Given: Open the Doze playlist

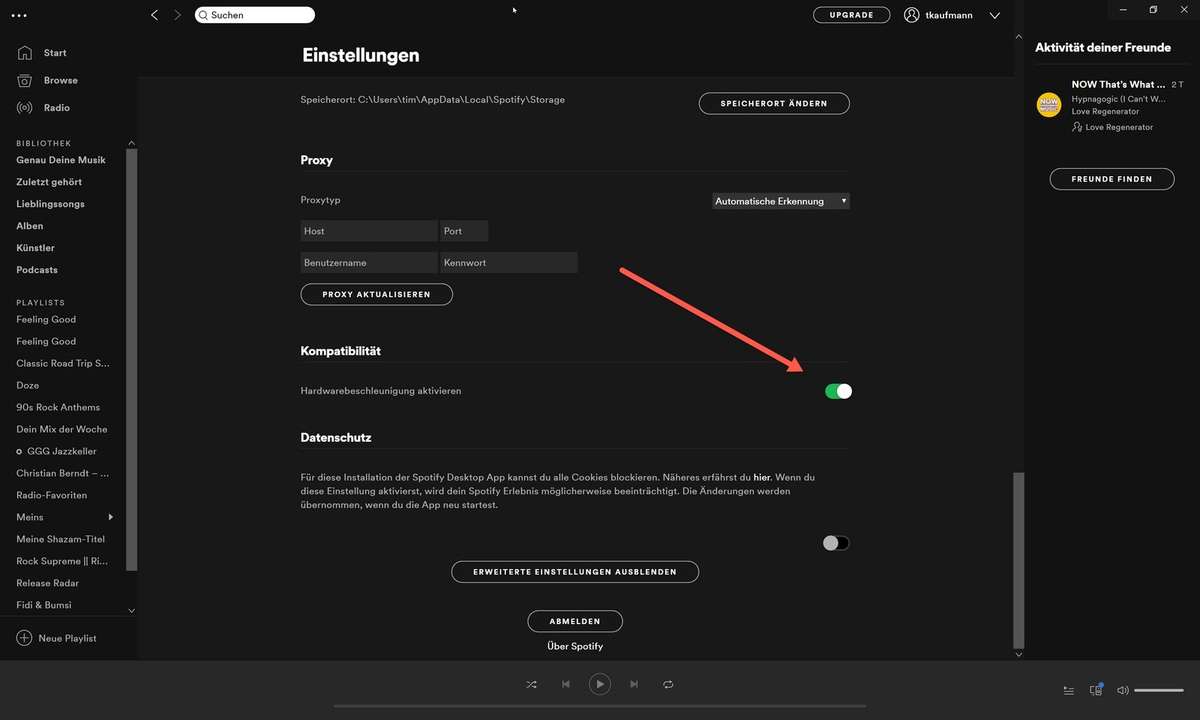Looking at the screenshot, I should coord(28,385).
